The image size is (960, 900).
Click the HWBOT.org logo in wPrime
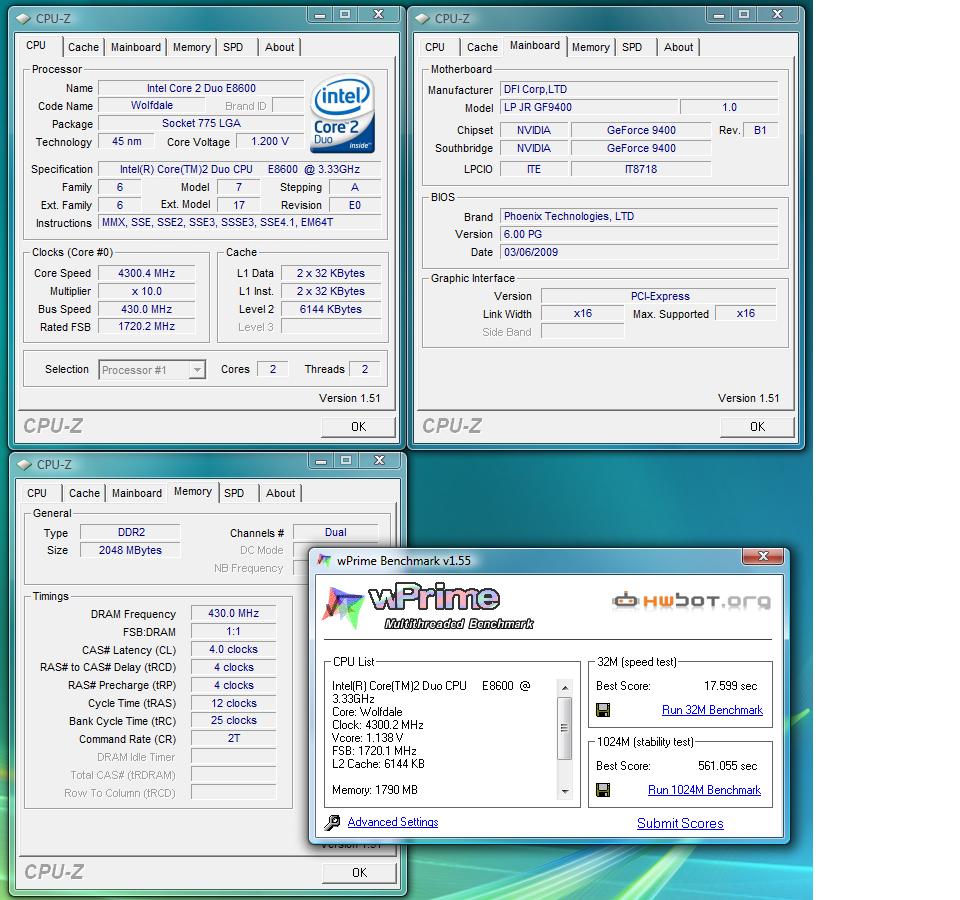coord(691,601)
